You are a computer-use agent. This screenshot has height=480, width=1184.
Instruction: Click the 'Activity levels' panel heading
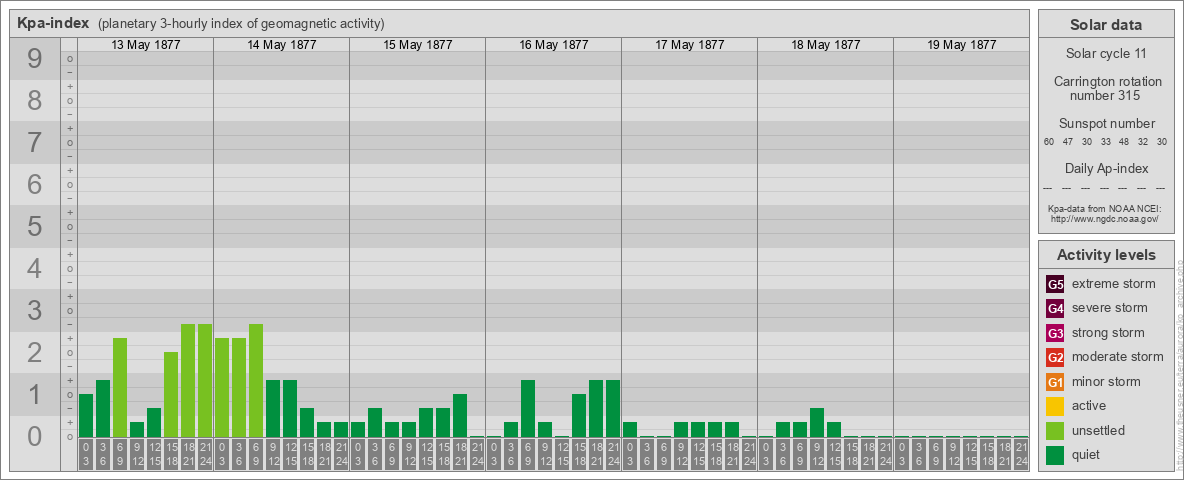tap(1106, 255)
